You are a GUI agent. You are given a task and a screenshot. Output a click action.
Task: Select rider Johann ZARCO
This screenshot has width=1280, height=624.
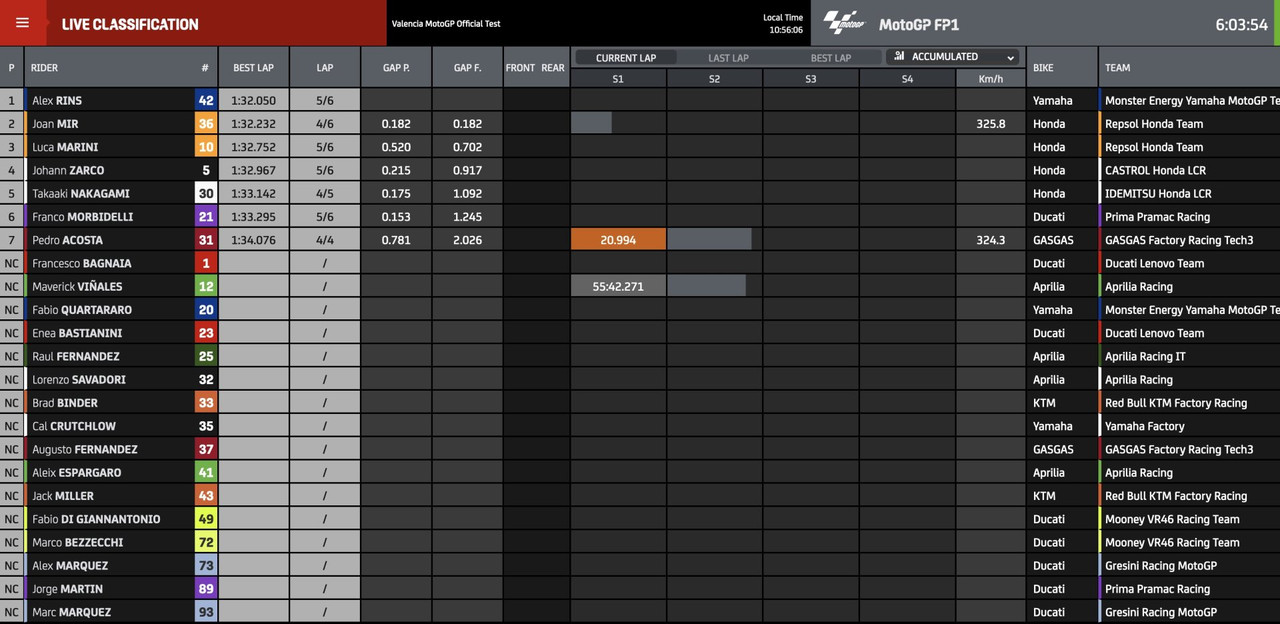click(x=68, y=170)
